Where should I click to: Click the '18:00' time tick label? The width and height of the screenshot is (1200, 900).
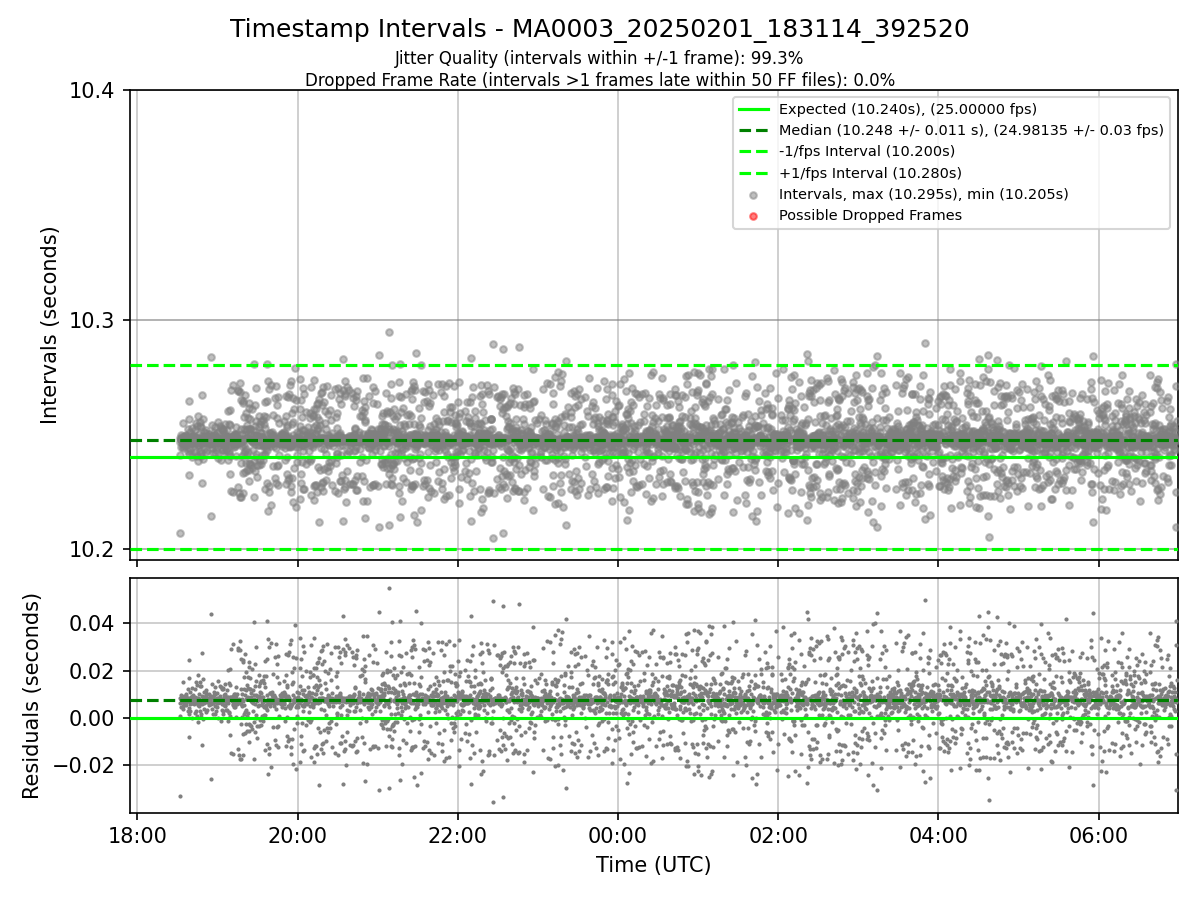[x=137, y=834]
